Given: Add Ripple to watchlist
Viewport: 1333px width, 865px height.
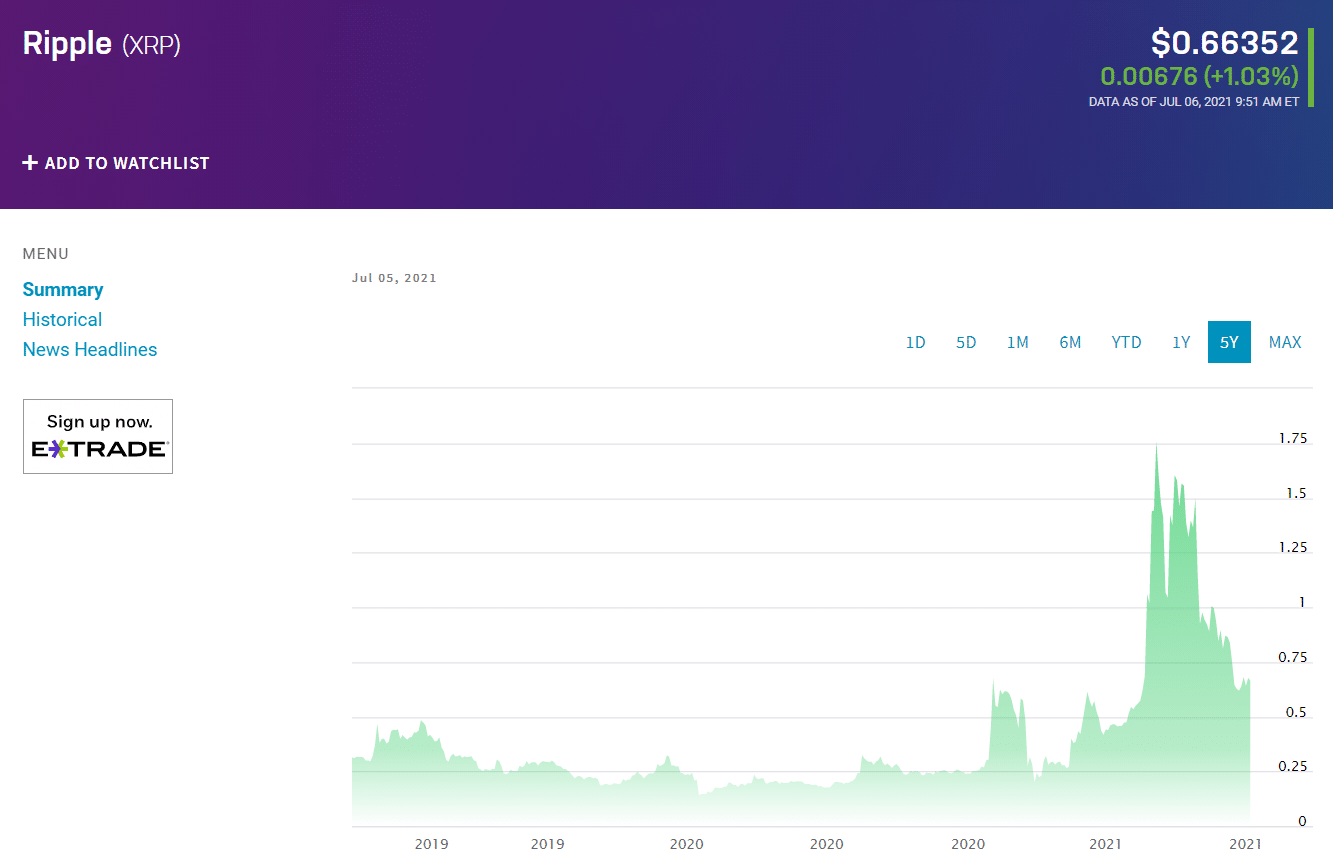Looking at the screenshot, I should click(x=116, y=163).
